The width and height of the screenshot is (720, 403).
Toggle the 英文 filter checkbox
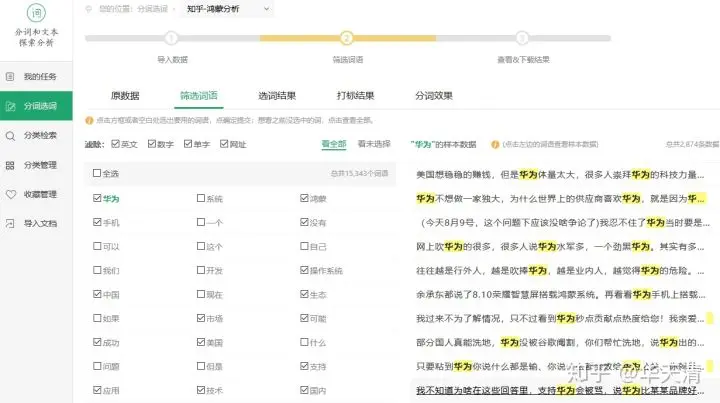[x=115, y=144]
